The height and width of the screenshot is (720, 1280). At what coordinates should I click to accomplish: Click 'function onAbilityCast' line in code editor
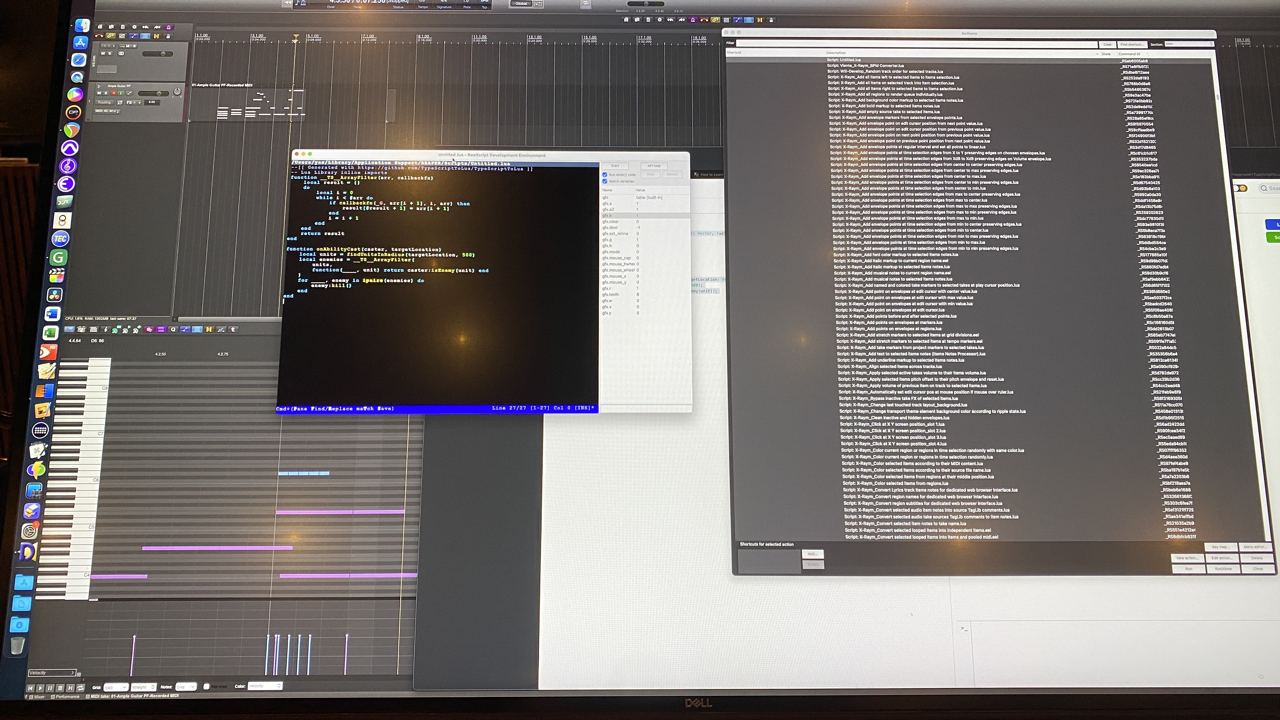(363, 249)
